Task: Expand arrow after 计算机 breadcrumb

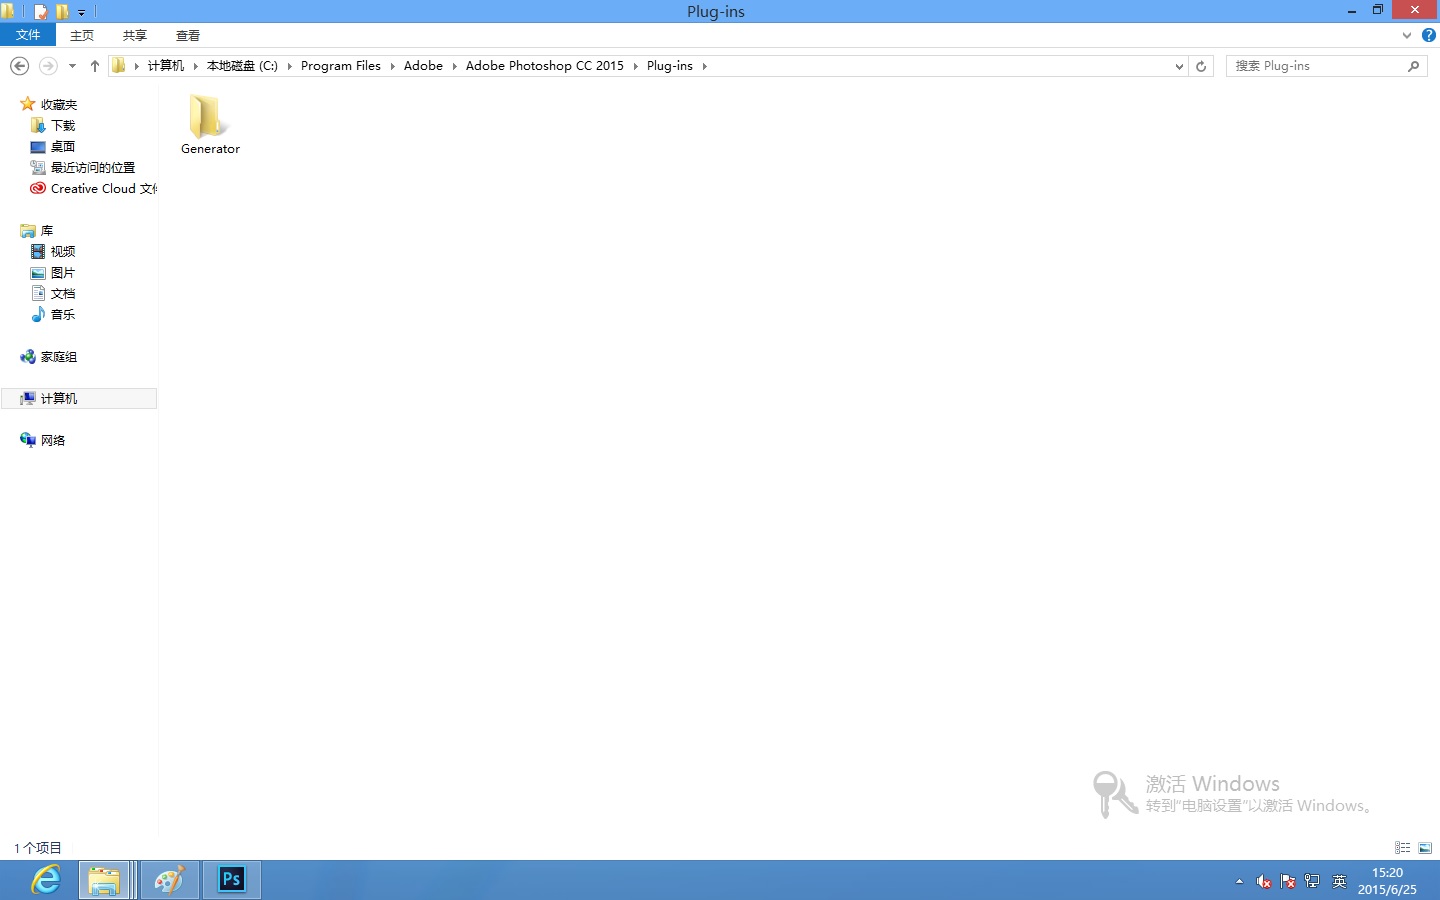Action: (196, 66)
